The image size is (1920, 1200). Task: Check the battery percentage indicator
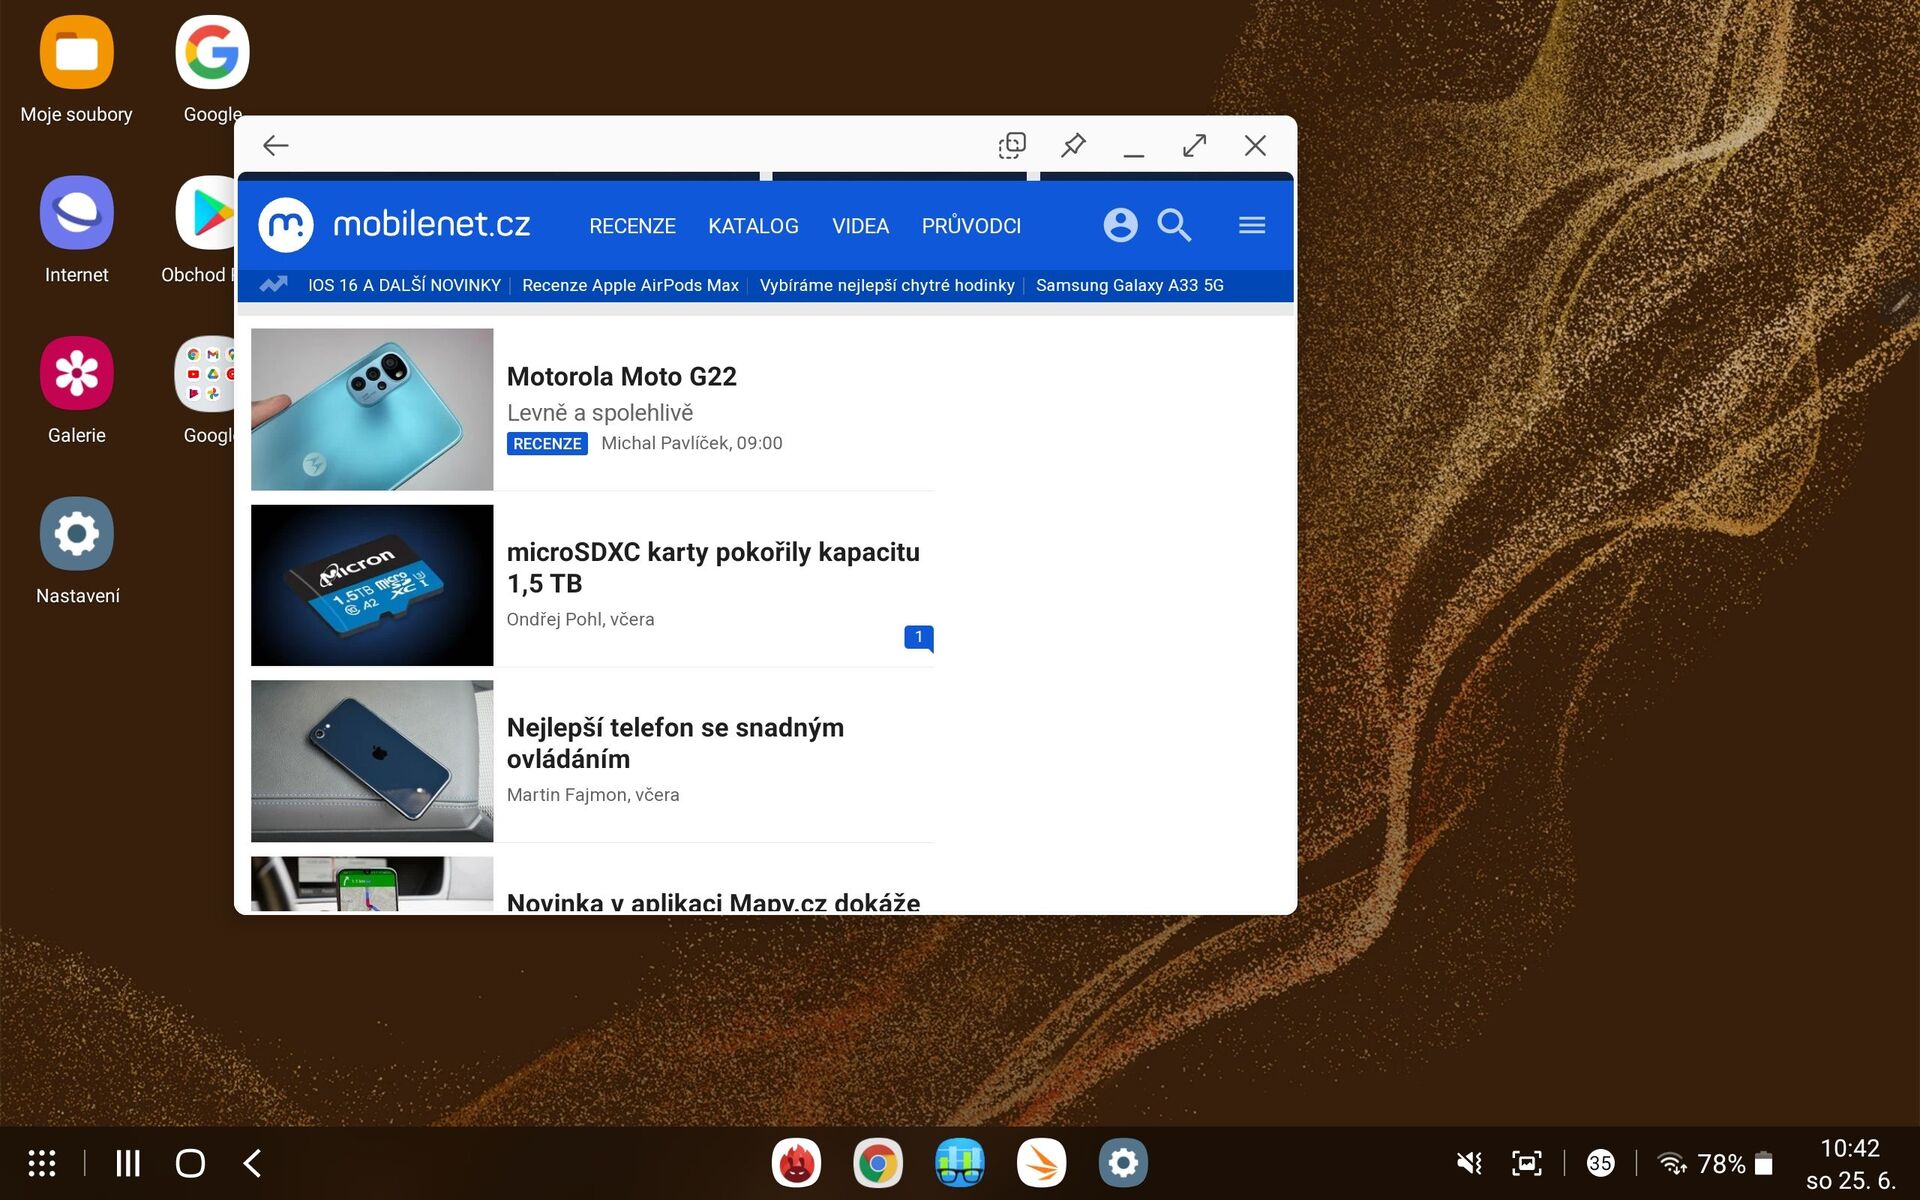[x=1722, y=1162]
